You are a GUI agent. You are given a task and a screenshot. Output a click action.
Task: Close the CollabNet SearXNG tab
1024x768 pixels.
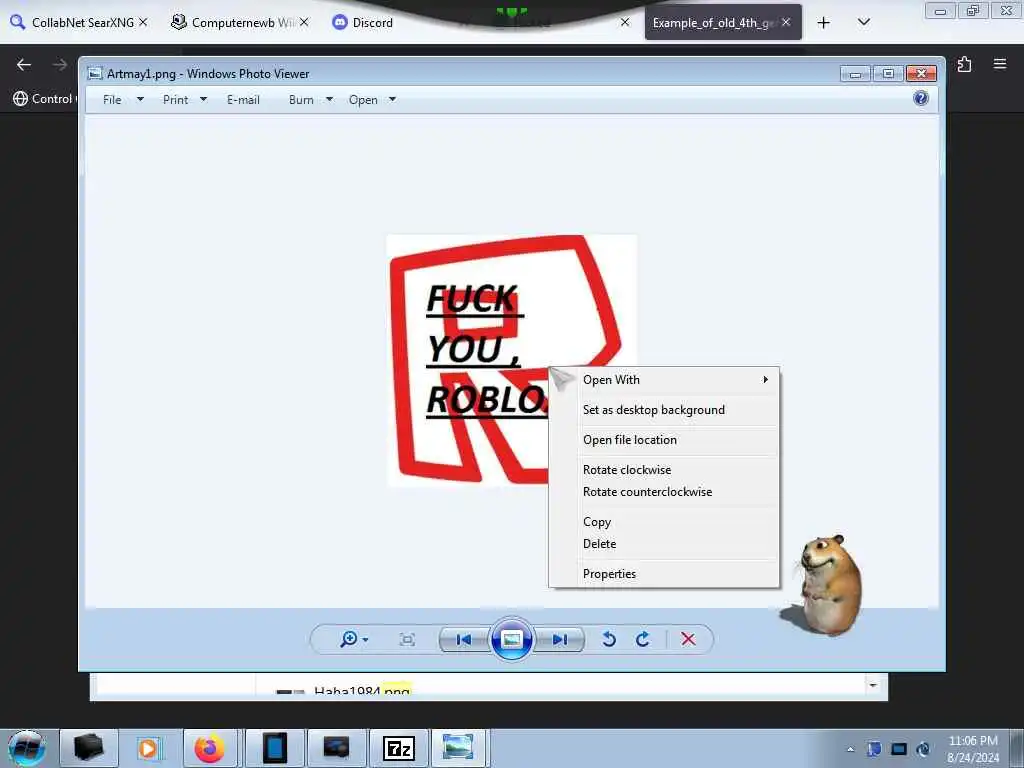tap(143, 22)
